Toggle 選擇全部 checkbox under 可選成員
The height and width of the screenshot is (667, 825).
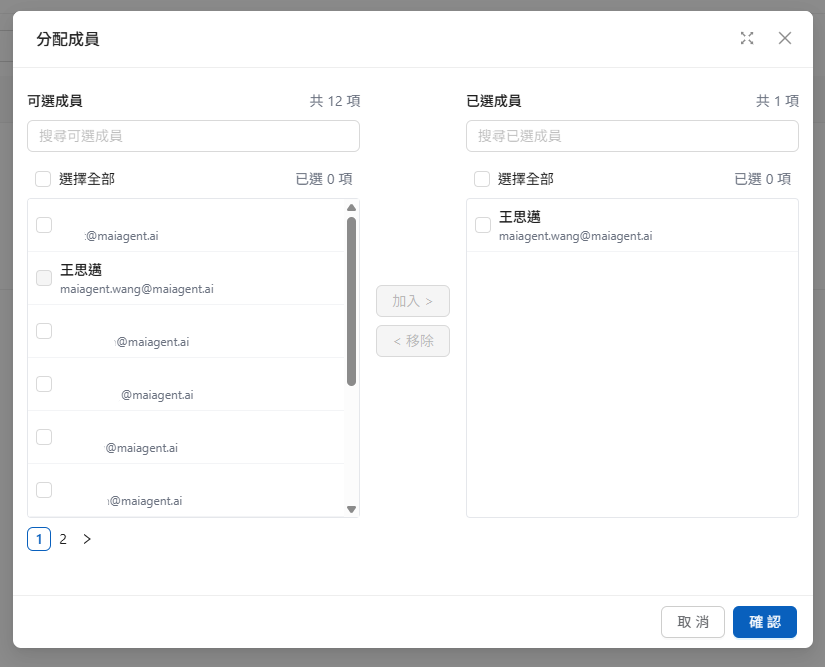point(43,179)
